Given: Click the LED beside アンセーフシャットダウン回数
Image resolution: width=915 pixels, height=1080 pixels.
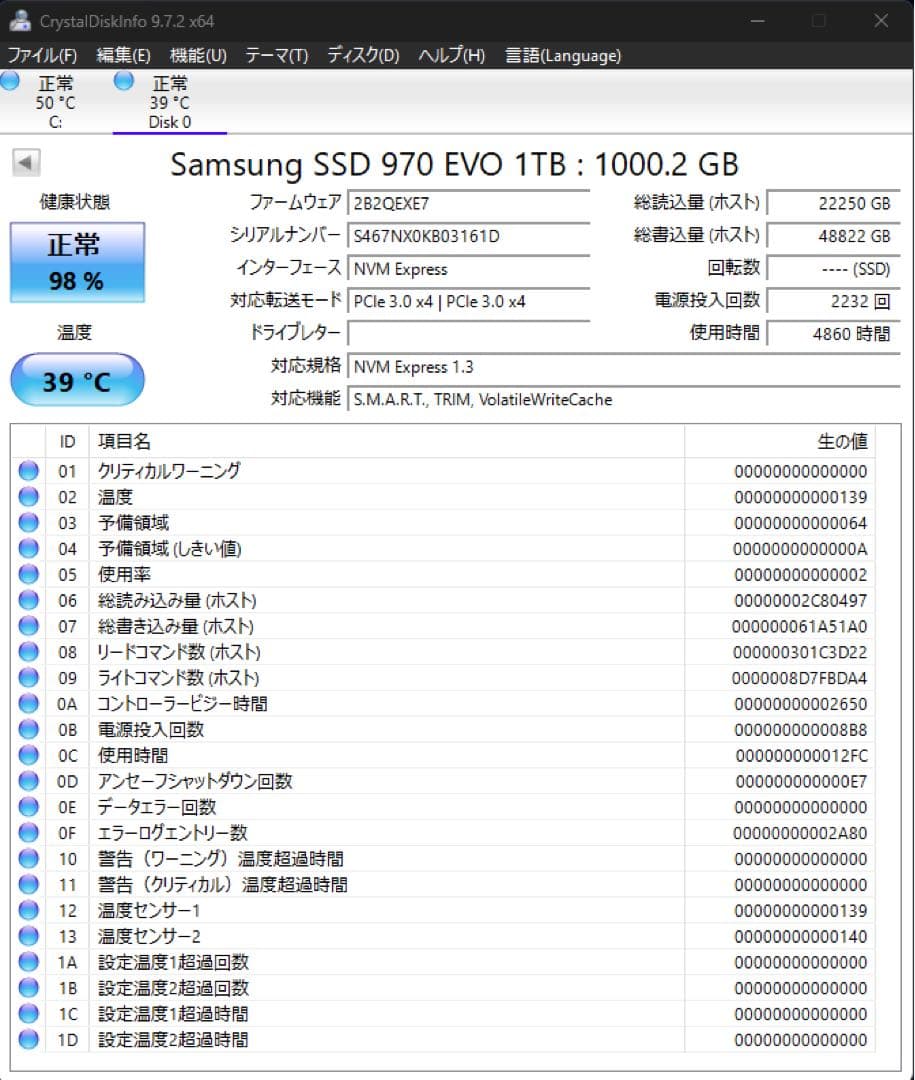Looking at the screenshot, I should 27,781.
